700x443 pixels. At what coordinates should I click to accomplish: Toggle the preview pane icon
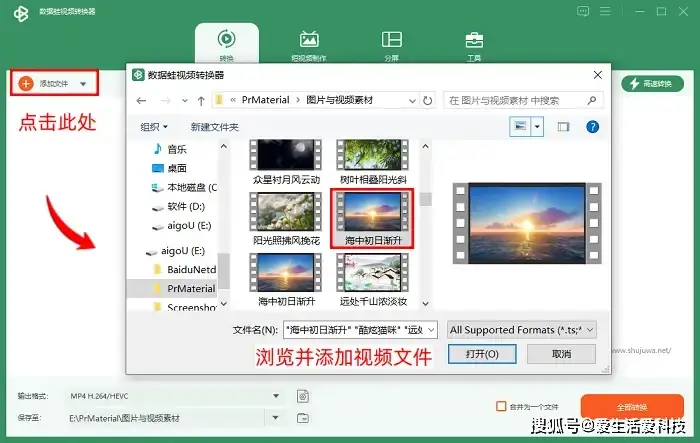coord(563,127)
